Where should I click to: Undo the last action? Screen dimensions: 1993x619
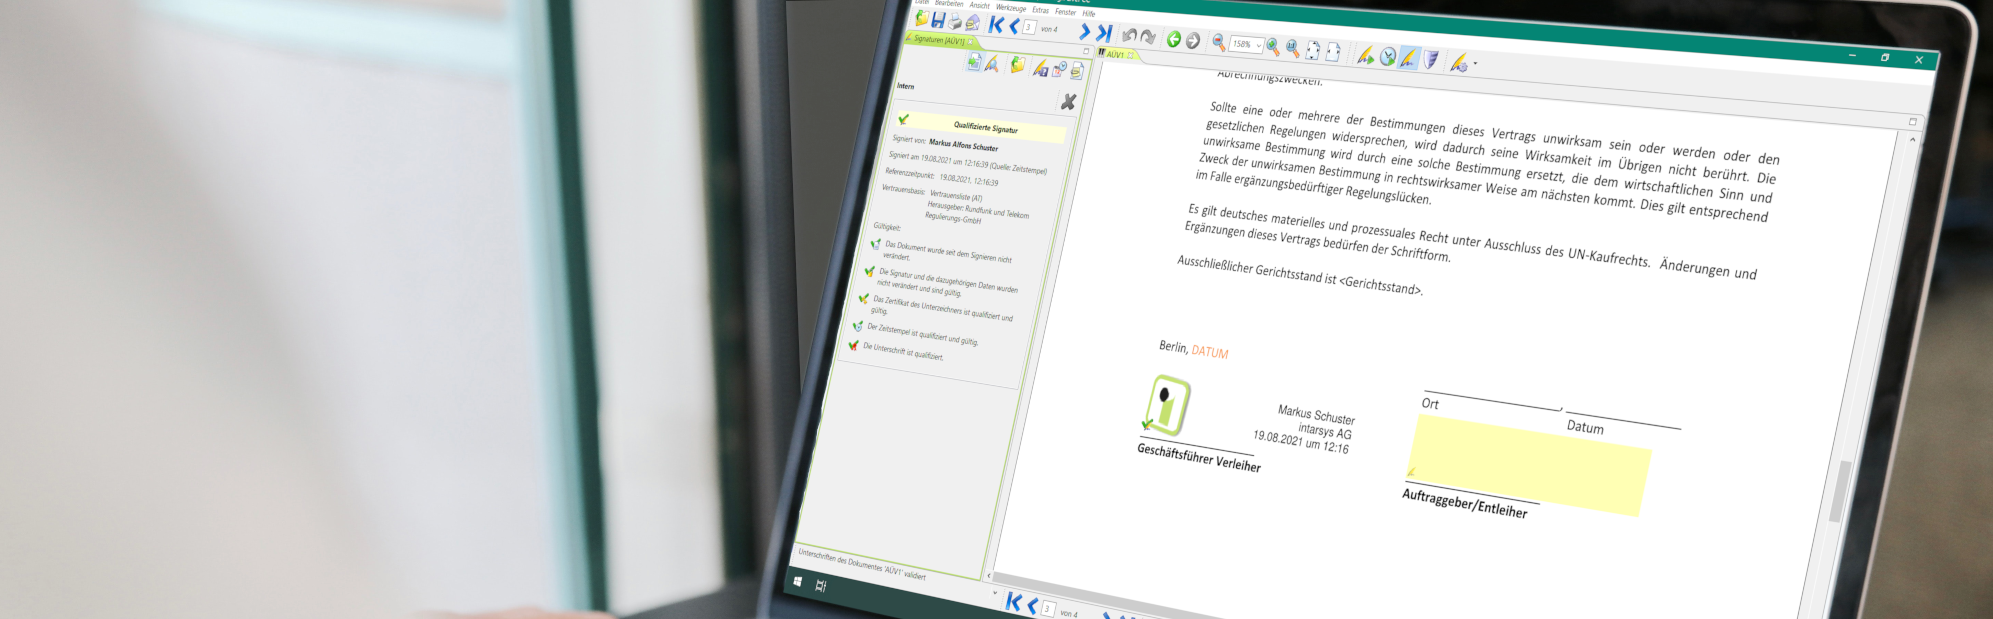tap(1129, 35)
